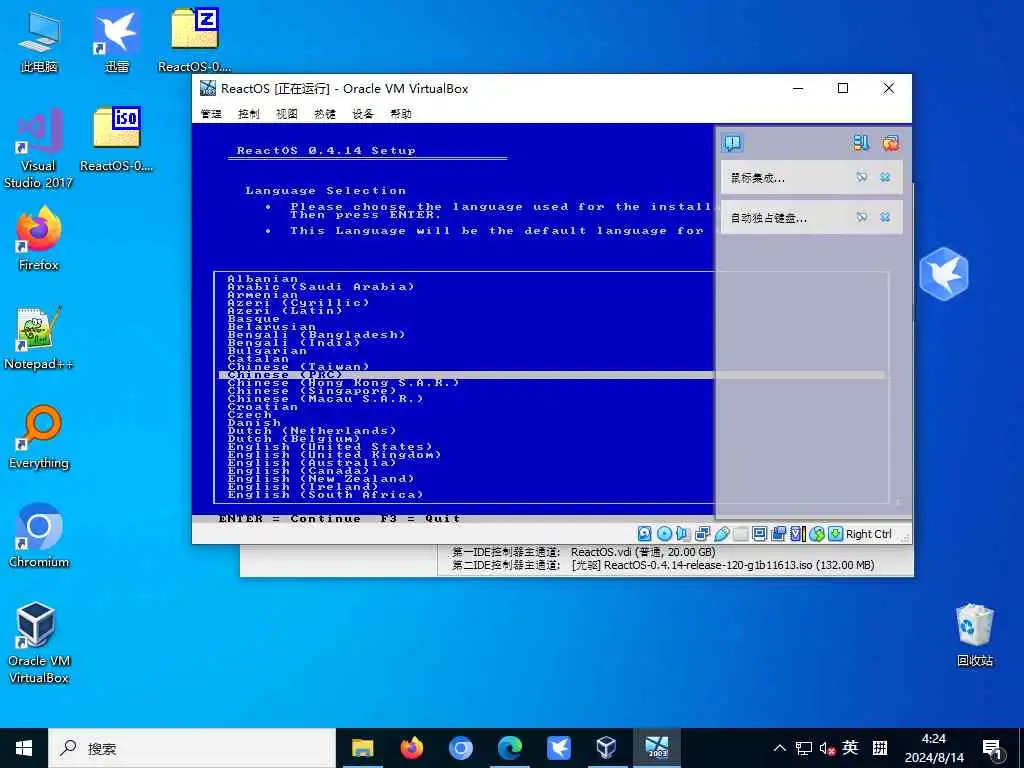Viewport: 1024px width, 768px height.
Task: Select English (United States) language
Action: [x=330, y=447]
